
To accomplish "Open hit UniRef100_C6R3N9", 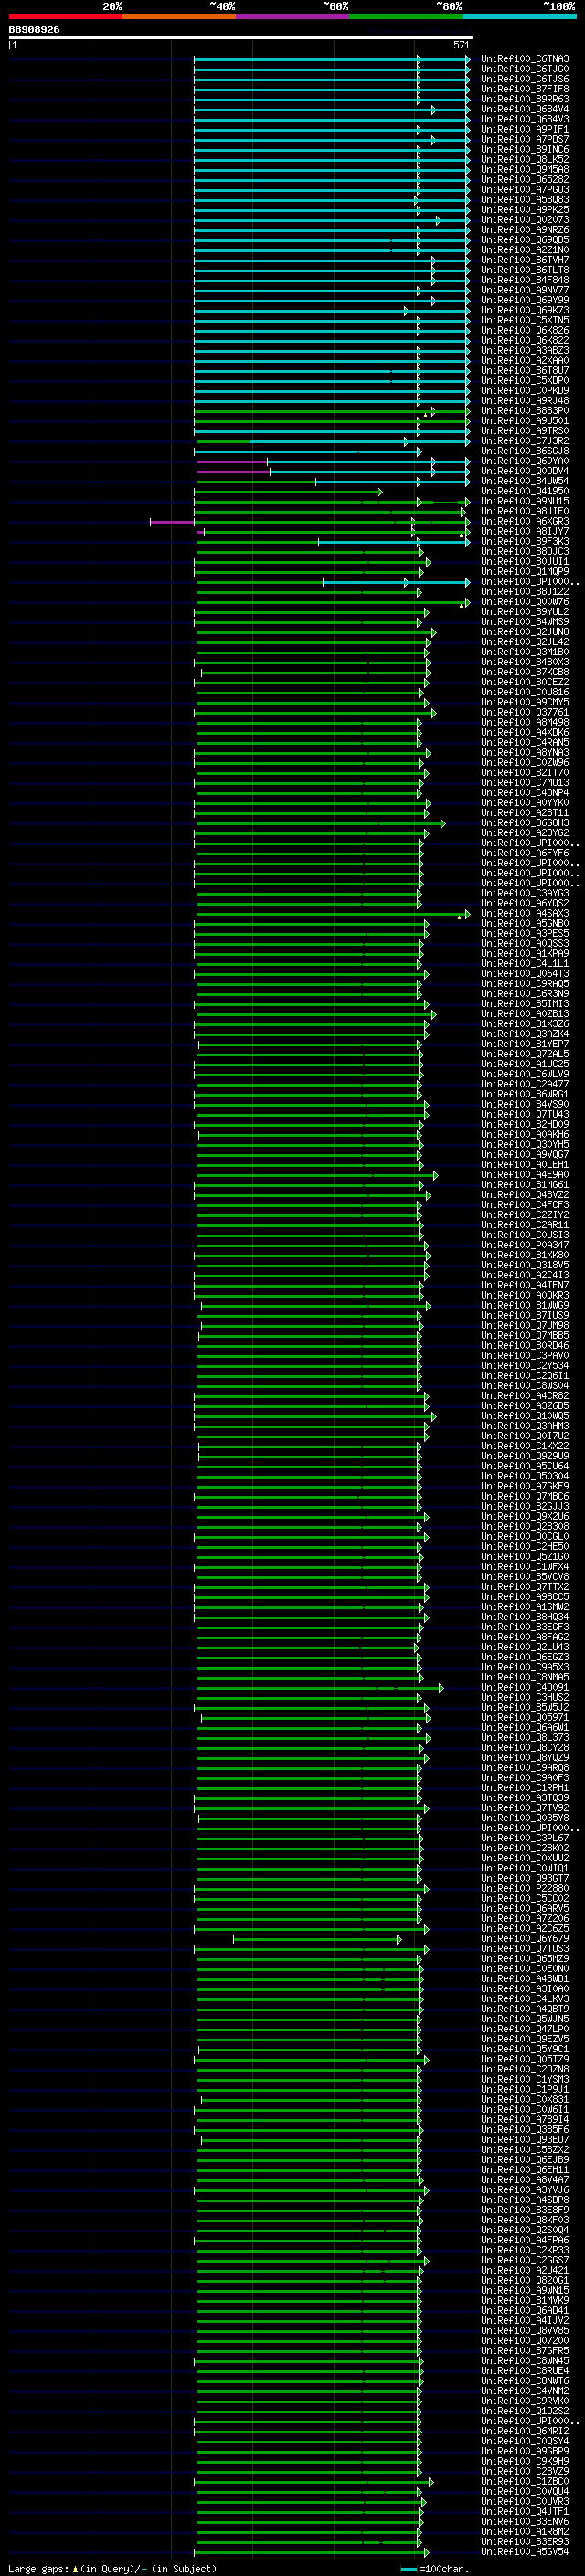I will pos(525,994).
